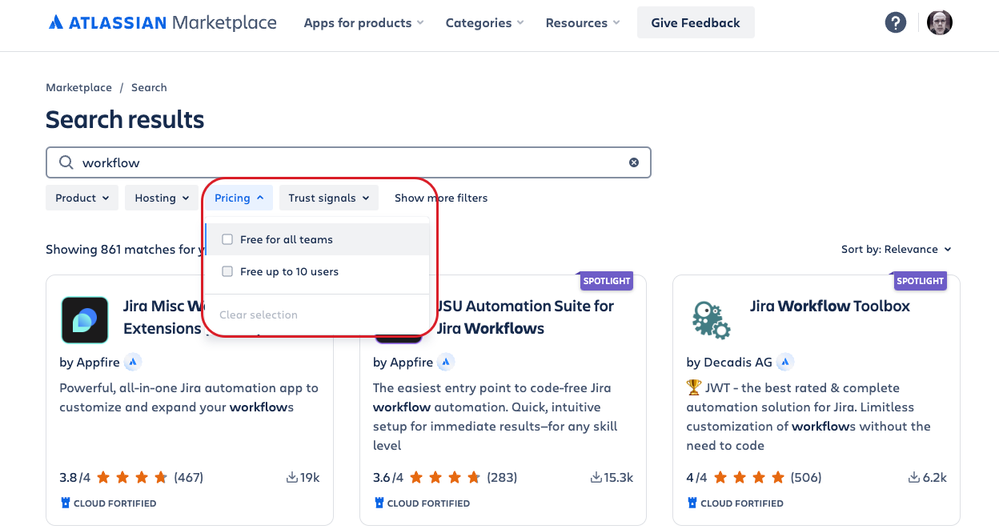
Task: Click the Search results heading
Action: [x=125, y=120]
